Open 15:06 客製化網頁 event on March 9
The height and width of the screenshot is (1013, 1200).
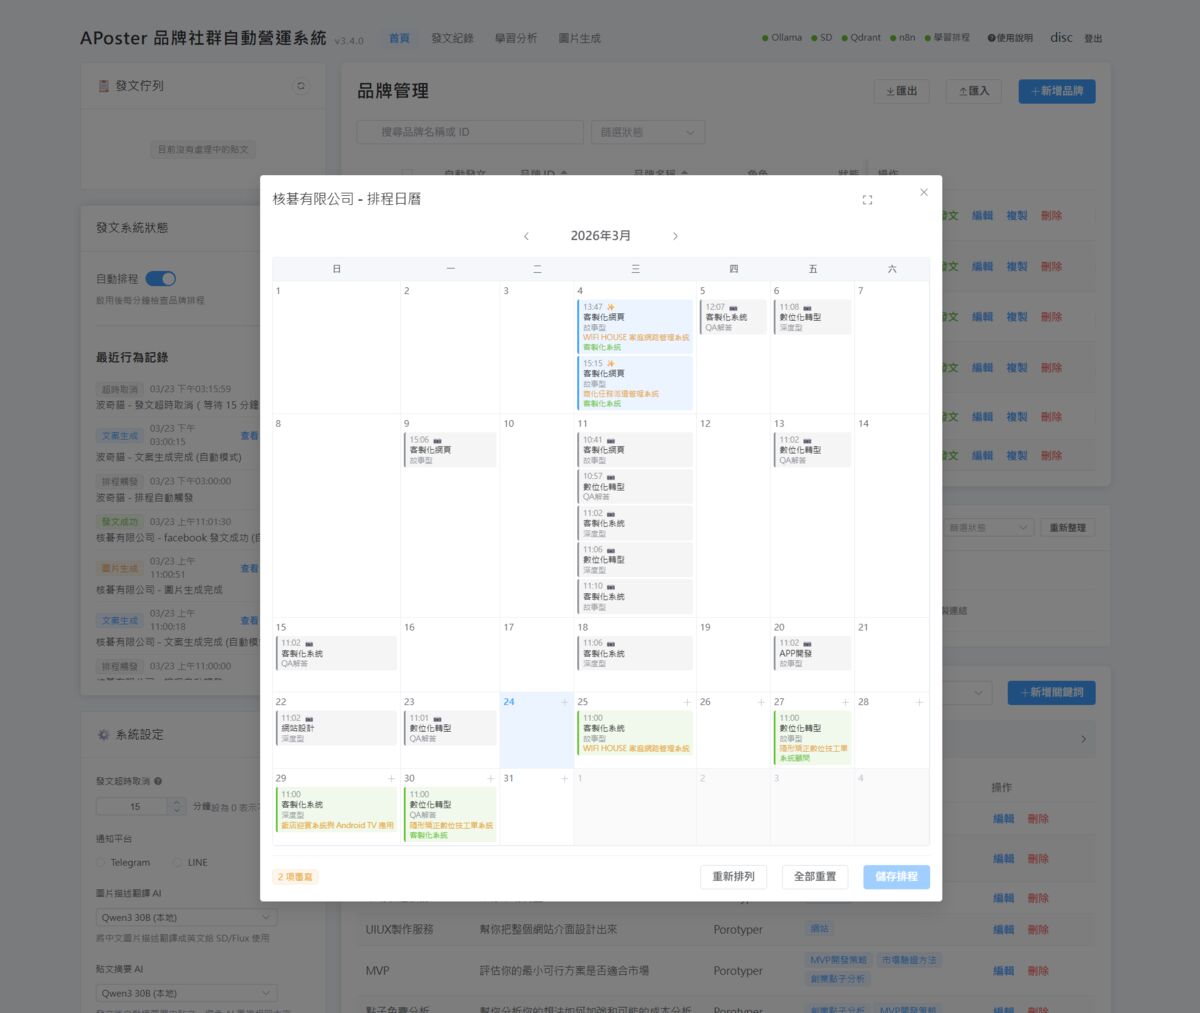click(450, 450)
